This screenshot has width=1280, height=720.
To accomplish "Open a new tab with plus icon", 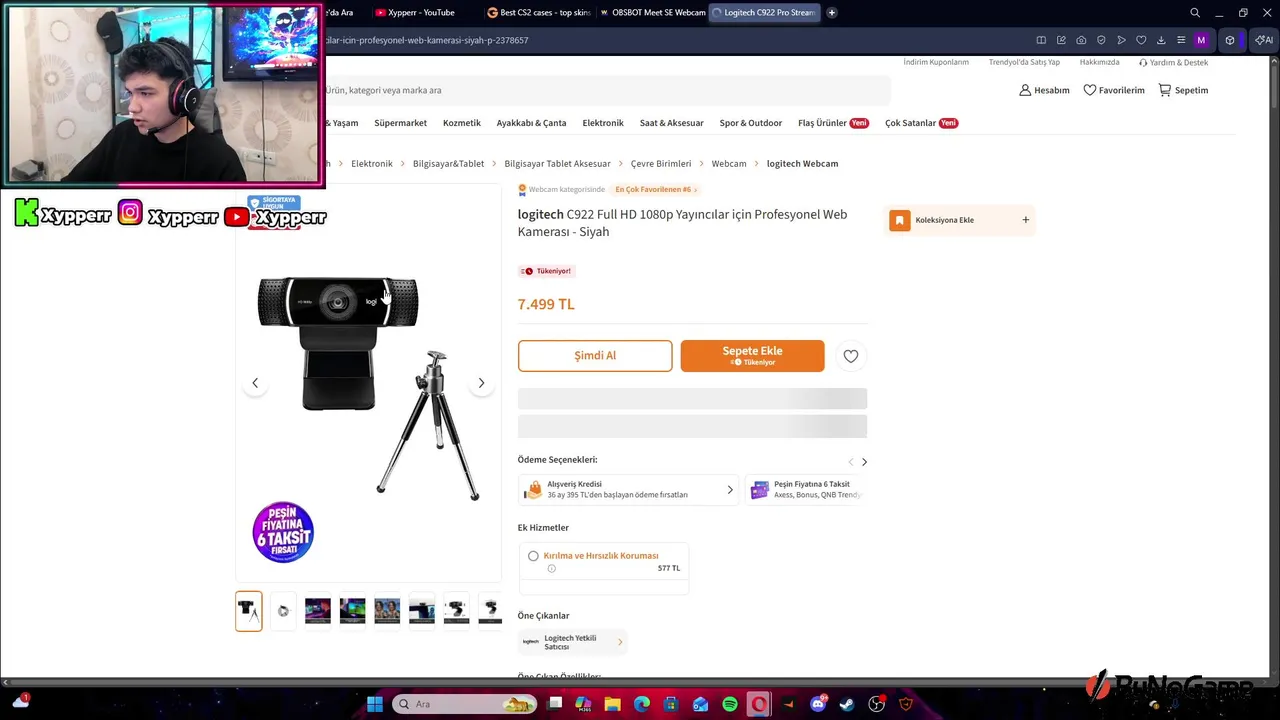I will click(831, 13).
